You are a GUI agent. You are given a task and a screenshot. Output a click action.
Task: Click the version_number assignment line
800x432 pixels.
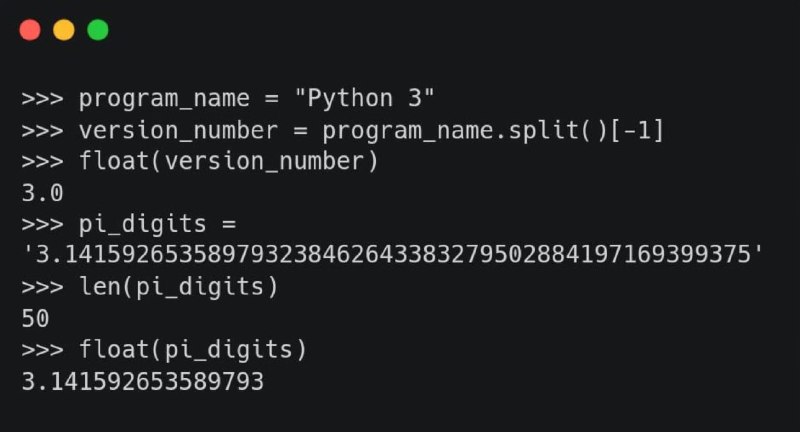pyautogui.click(x=342, y=130)
